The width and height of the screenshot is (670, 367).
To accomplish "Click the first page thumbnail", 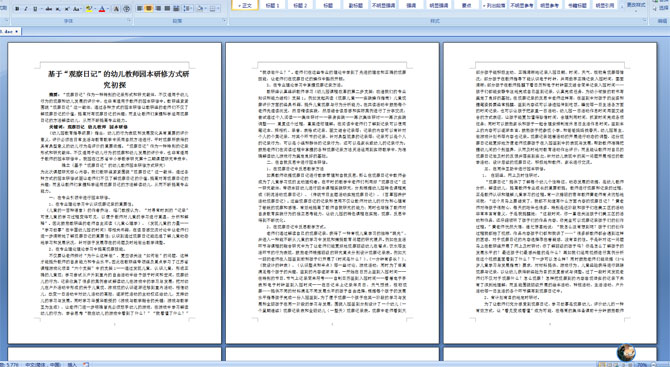I will coord(115,193).
